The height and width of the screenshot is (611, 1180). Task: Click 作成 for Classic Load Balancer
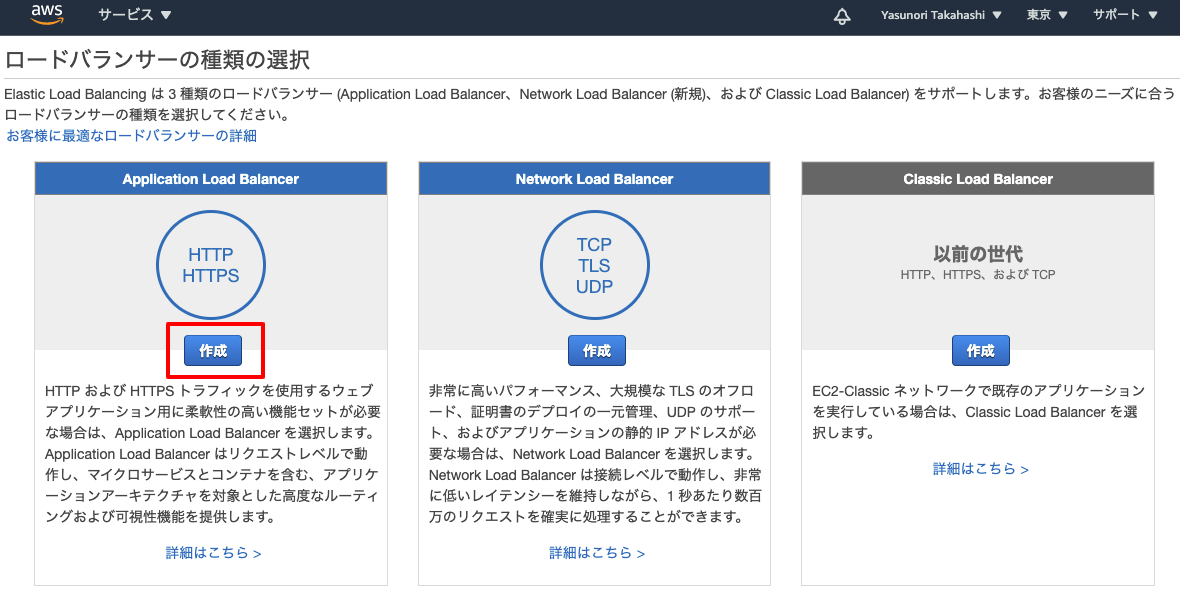pos(981,351)
